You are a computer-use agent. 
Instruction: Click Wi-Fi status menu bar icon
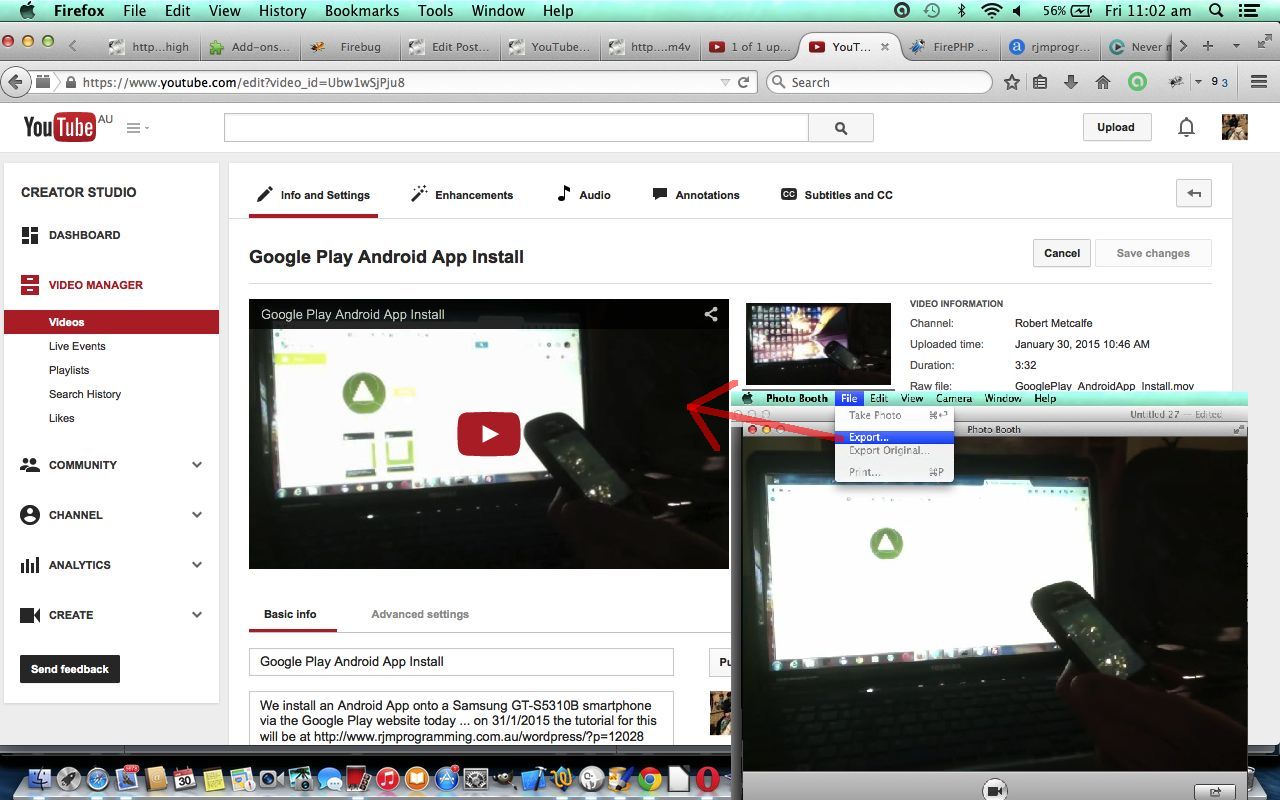[991, 11]
